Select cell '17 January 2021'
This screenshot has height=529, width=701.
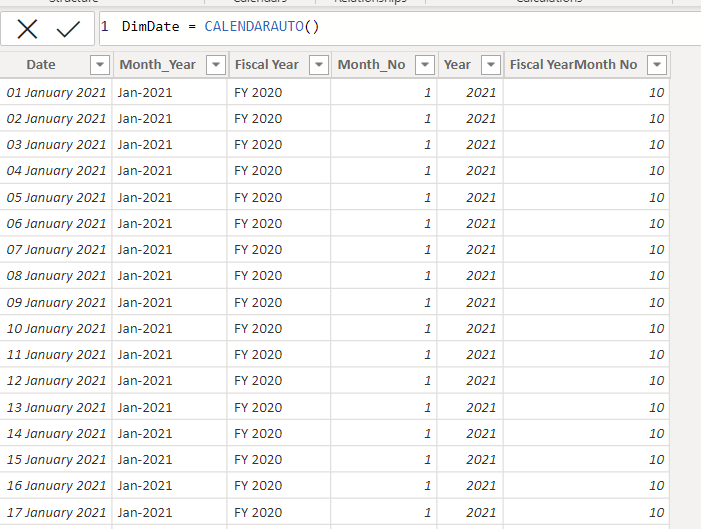point(56,512)
